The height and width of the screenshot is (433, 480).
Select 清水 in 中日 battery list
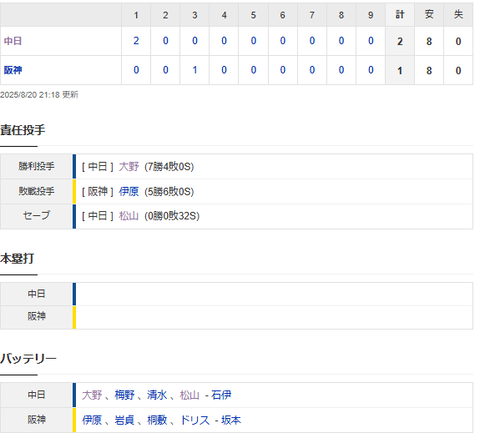(x=157, y=395)
